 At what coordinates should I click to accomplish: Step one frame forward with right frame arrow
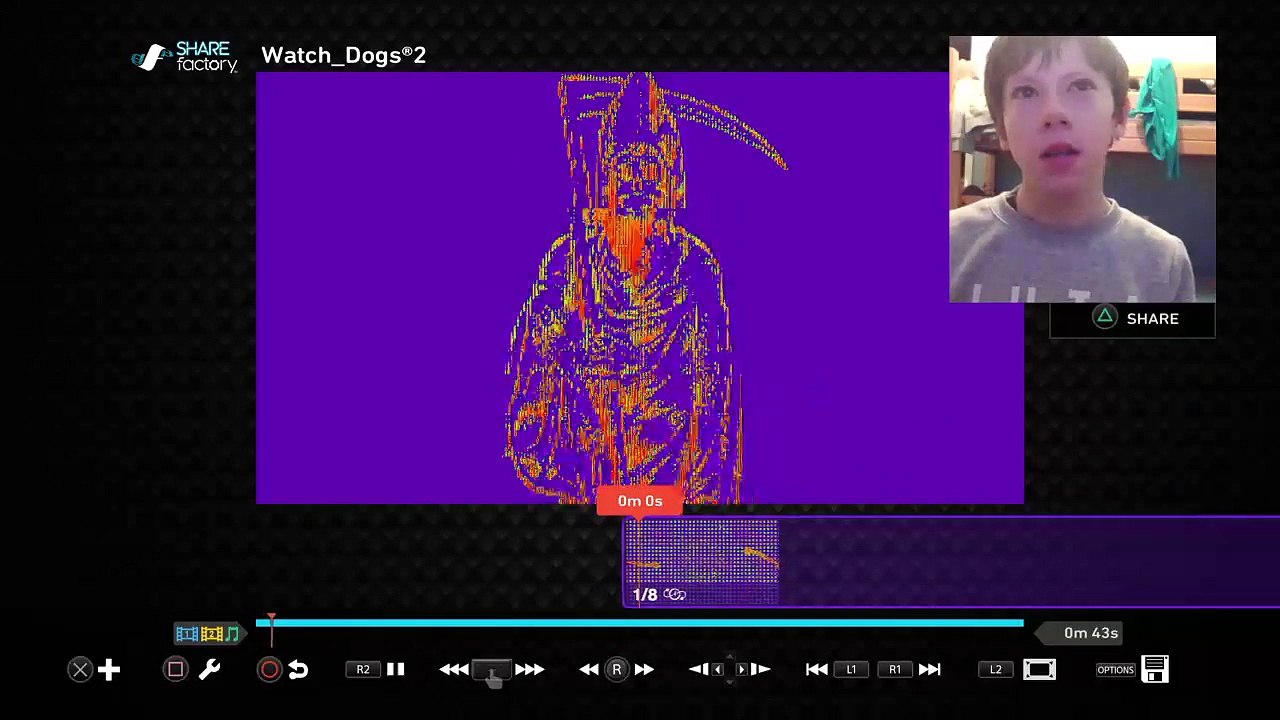point(760,669)
